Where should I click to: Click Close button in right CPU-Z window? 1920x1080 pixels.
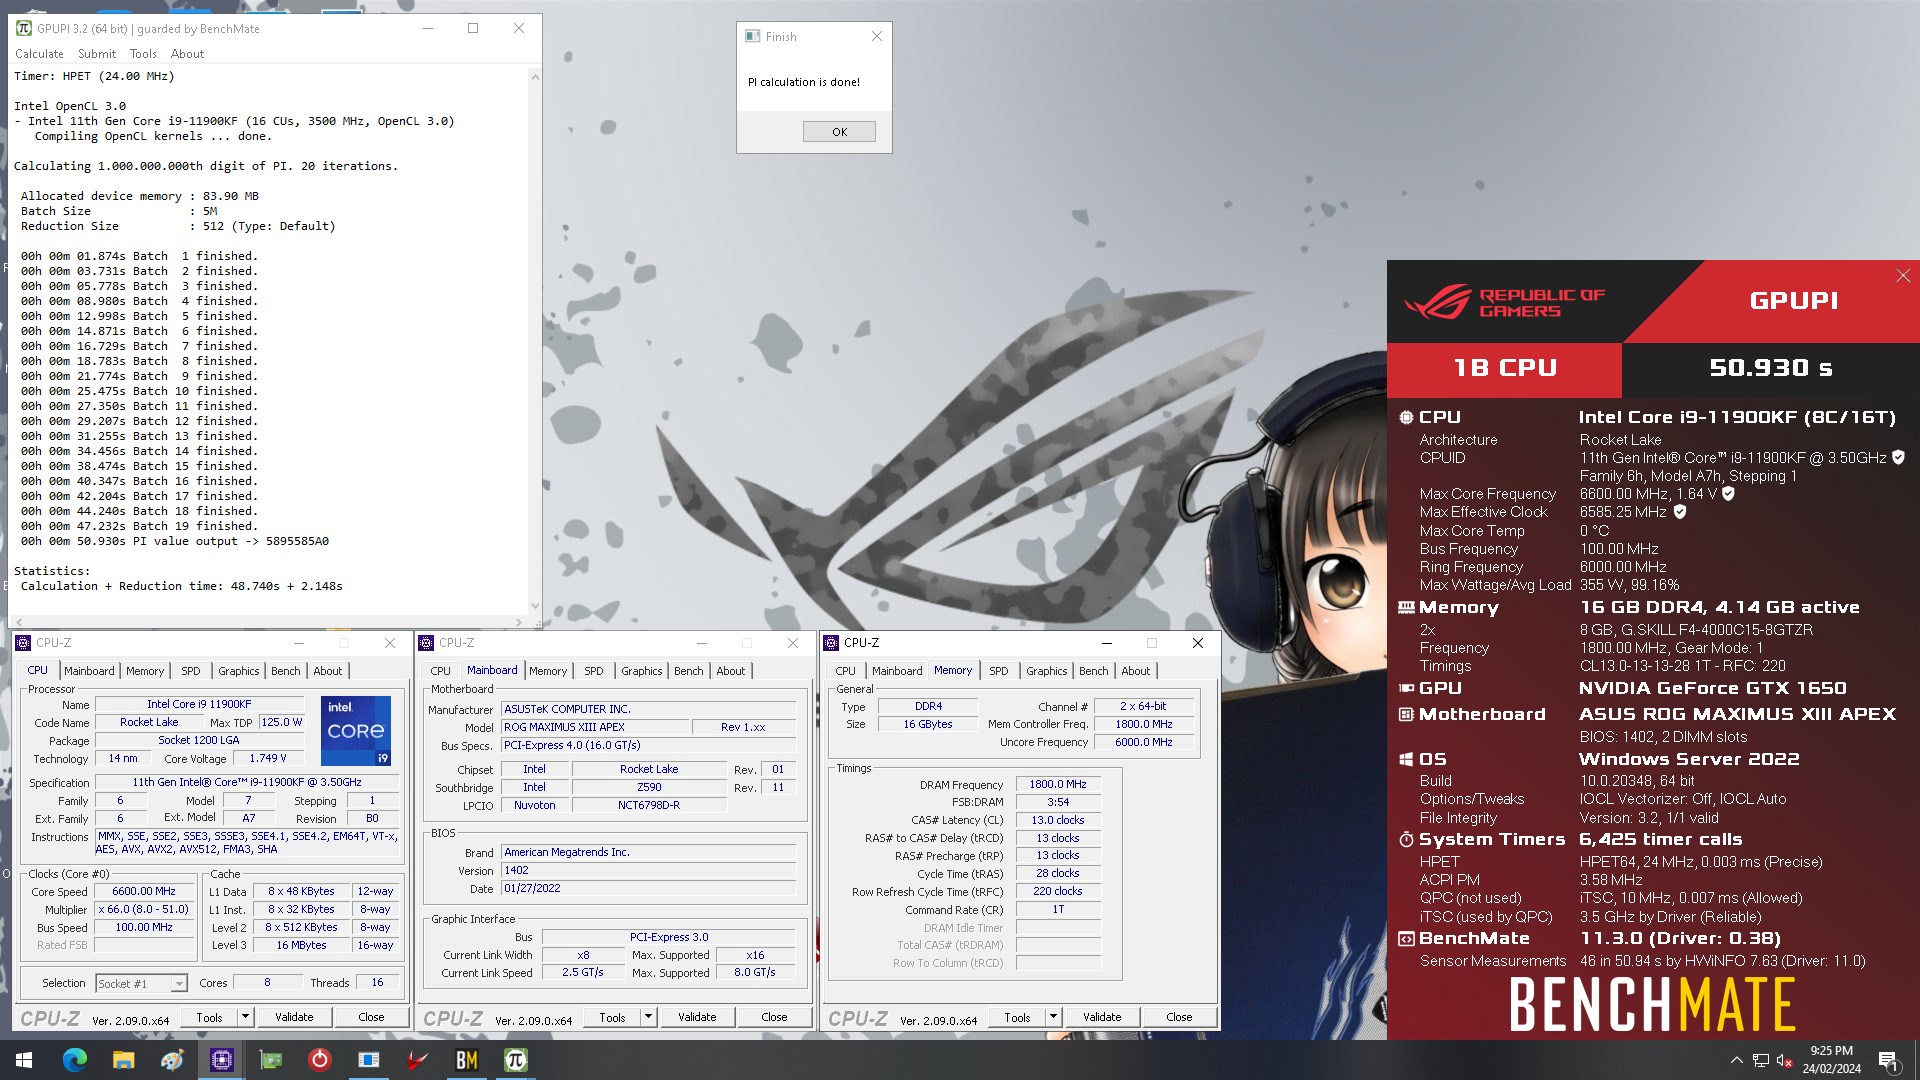pyautogui.click(x=1179, y=1017)
